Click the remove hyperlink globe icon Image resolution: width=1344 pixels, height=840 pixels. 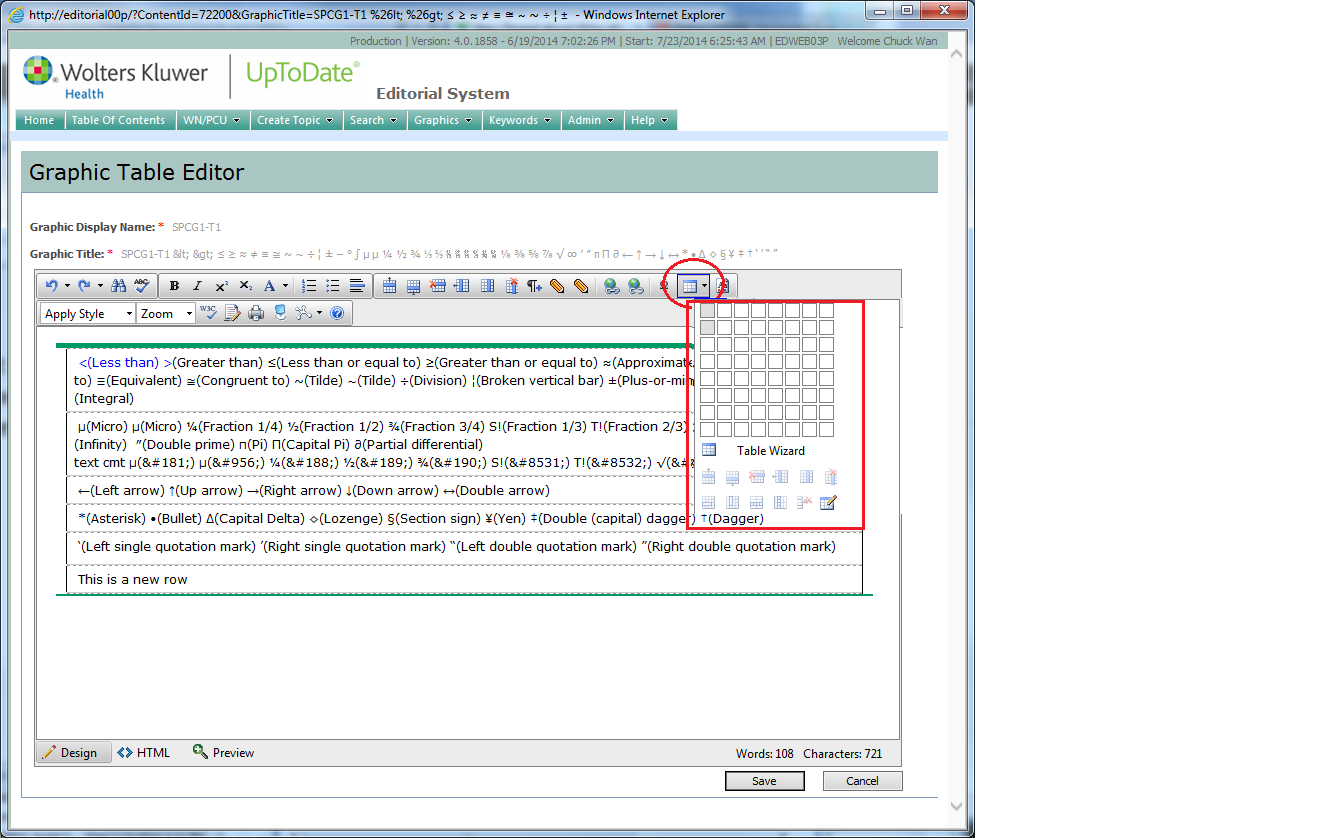(x=636, y=287)
